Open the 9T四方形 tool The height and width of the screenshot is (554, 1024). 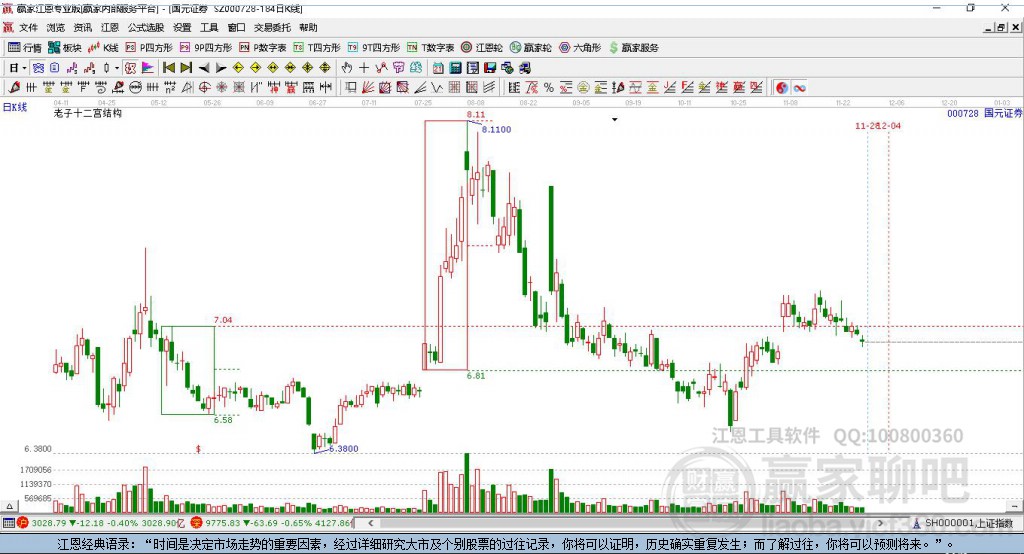coord(374,48)
